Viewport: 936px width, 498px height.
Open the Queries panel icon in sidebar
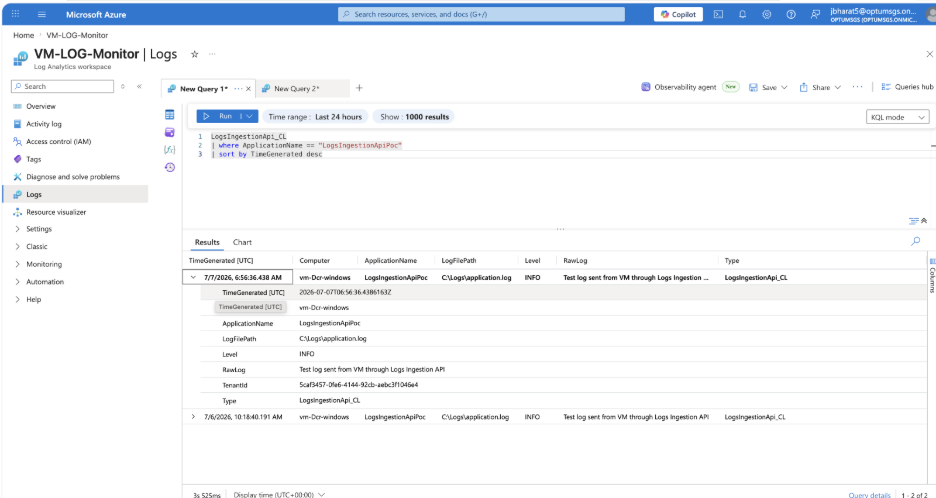point(170,132)
